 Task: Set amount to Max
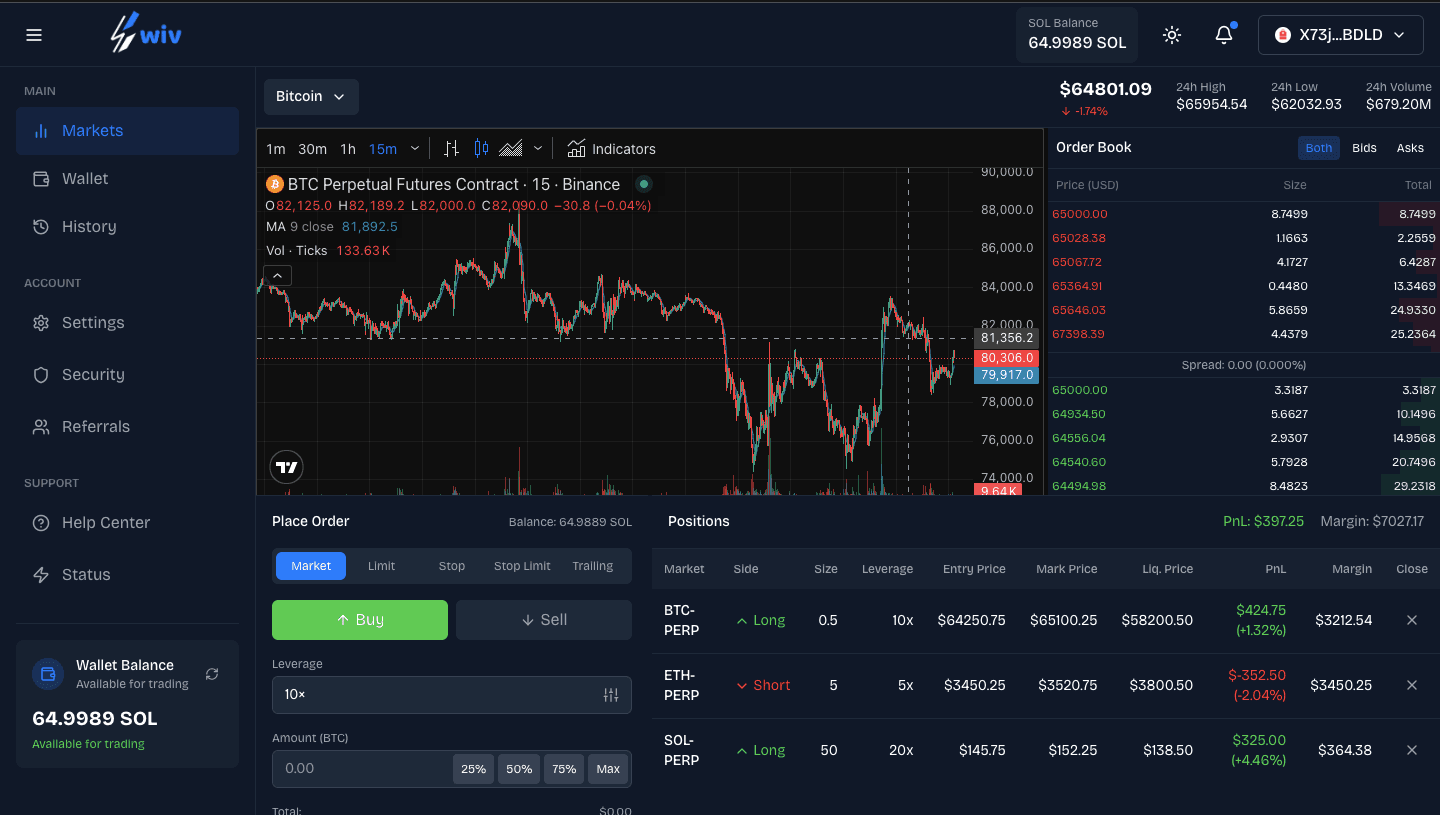[x=608, y=769]
